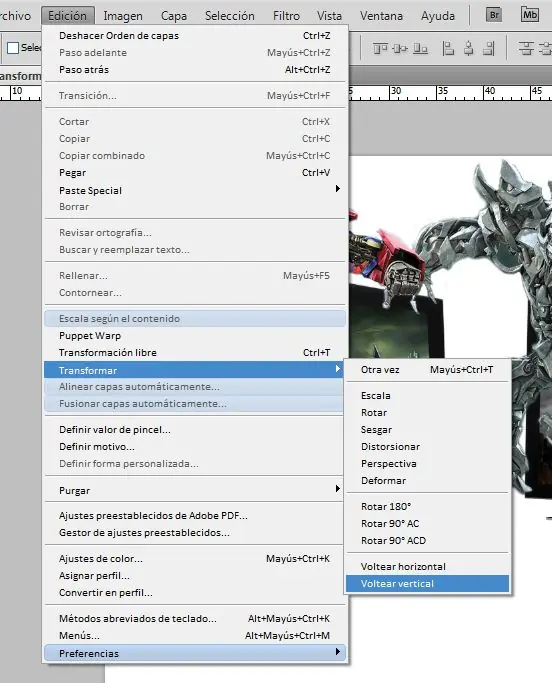
Task: Toggle the auto-select checkbox in options bar
Action: (x=13, y=48)
